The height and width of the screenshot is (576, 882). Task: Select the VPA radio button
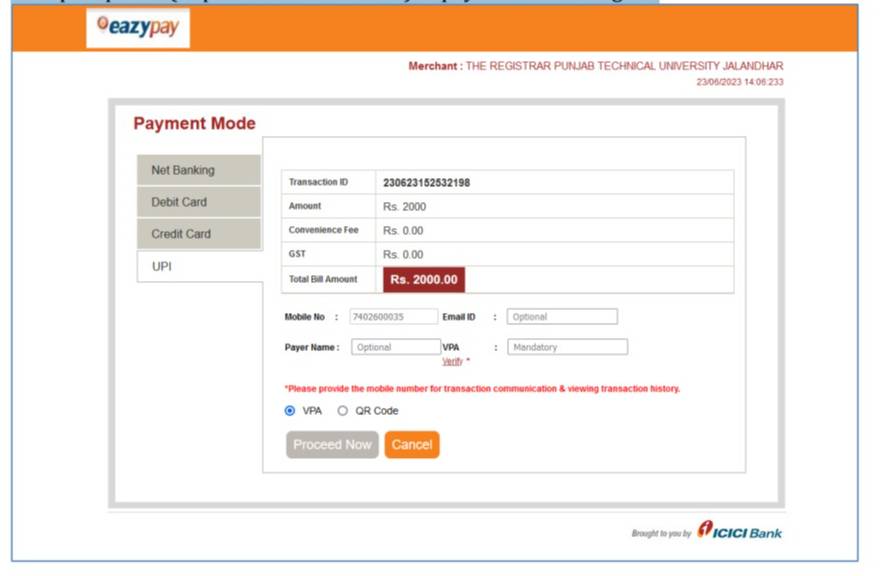click(x=290, y=409)
